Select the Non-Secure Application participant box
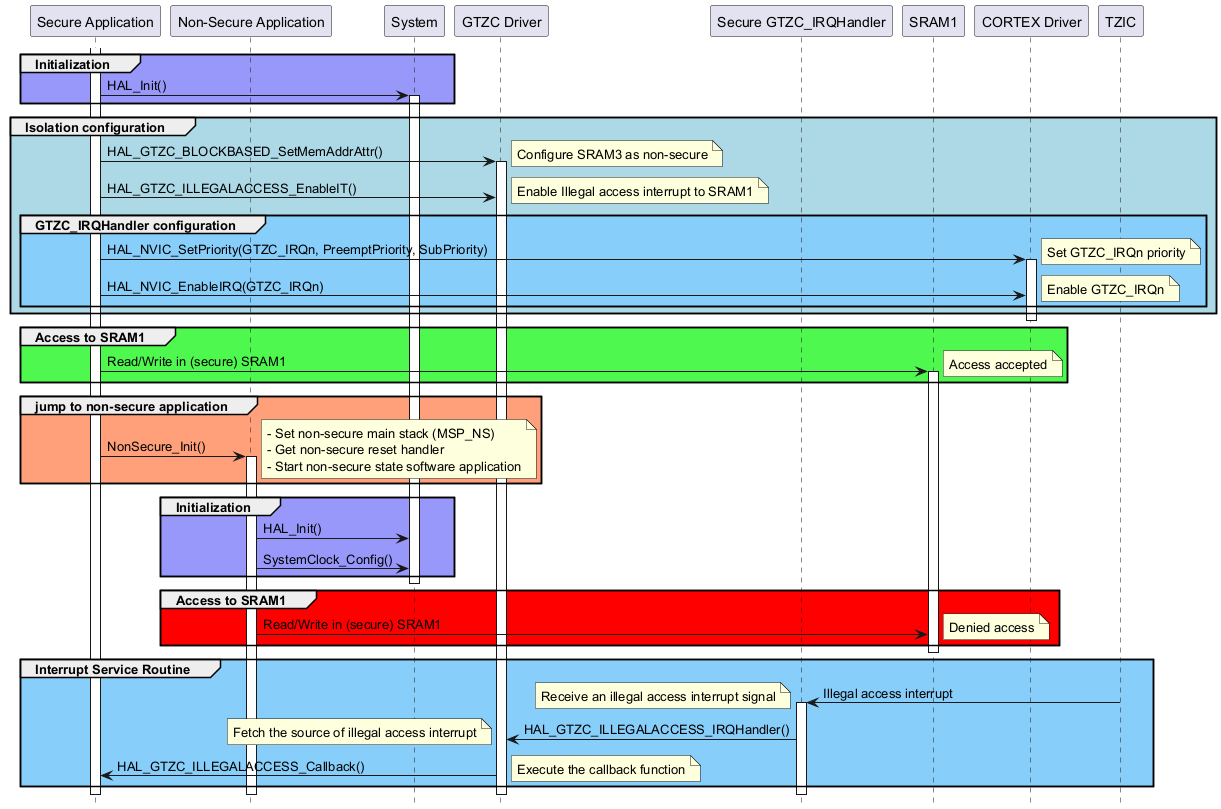Screen dimensions: 1221x809 click(250, 22)
